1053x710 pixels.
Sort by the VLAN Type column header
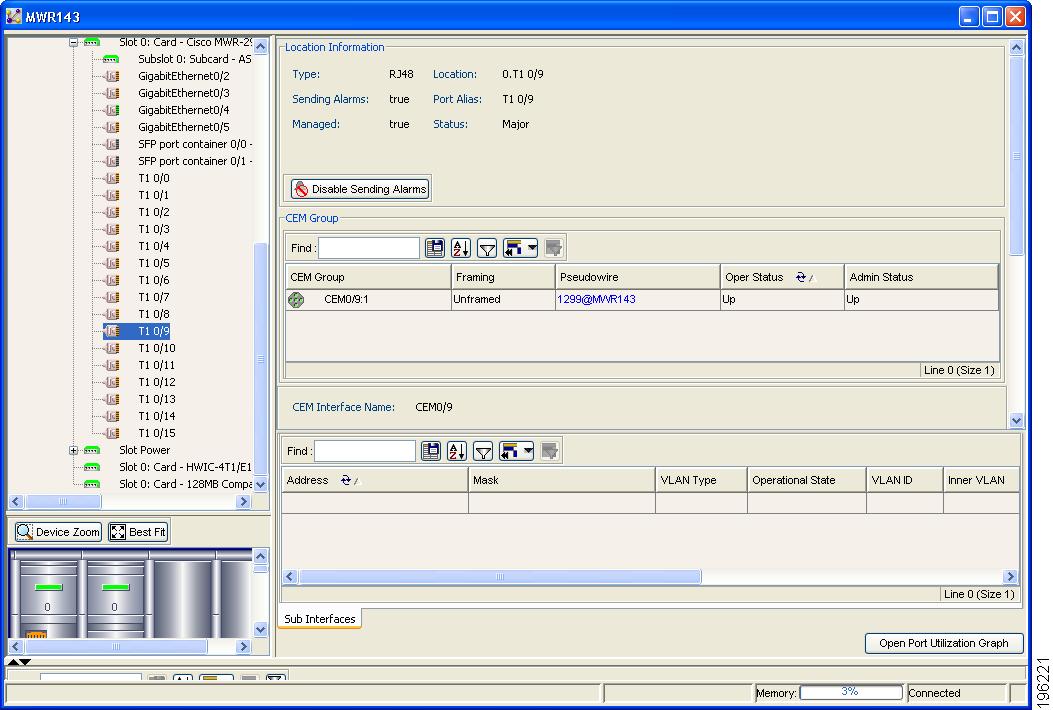click(701, 480)
